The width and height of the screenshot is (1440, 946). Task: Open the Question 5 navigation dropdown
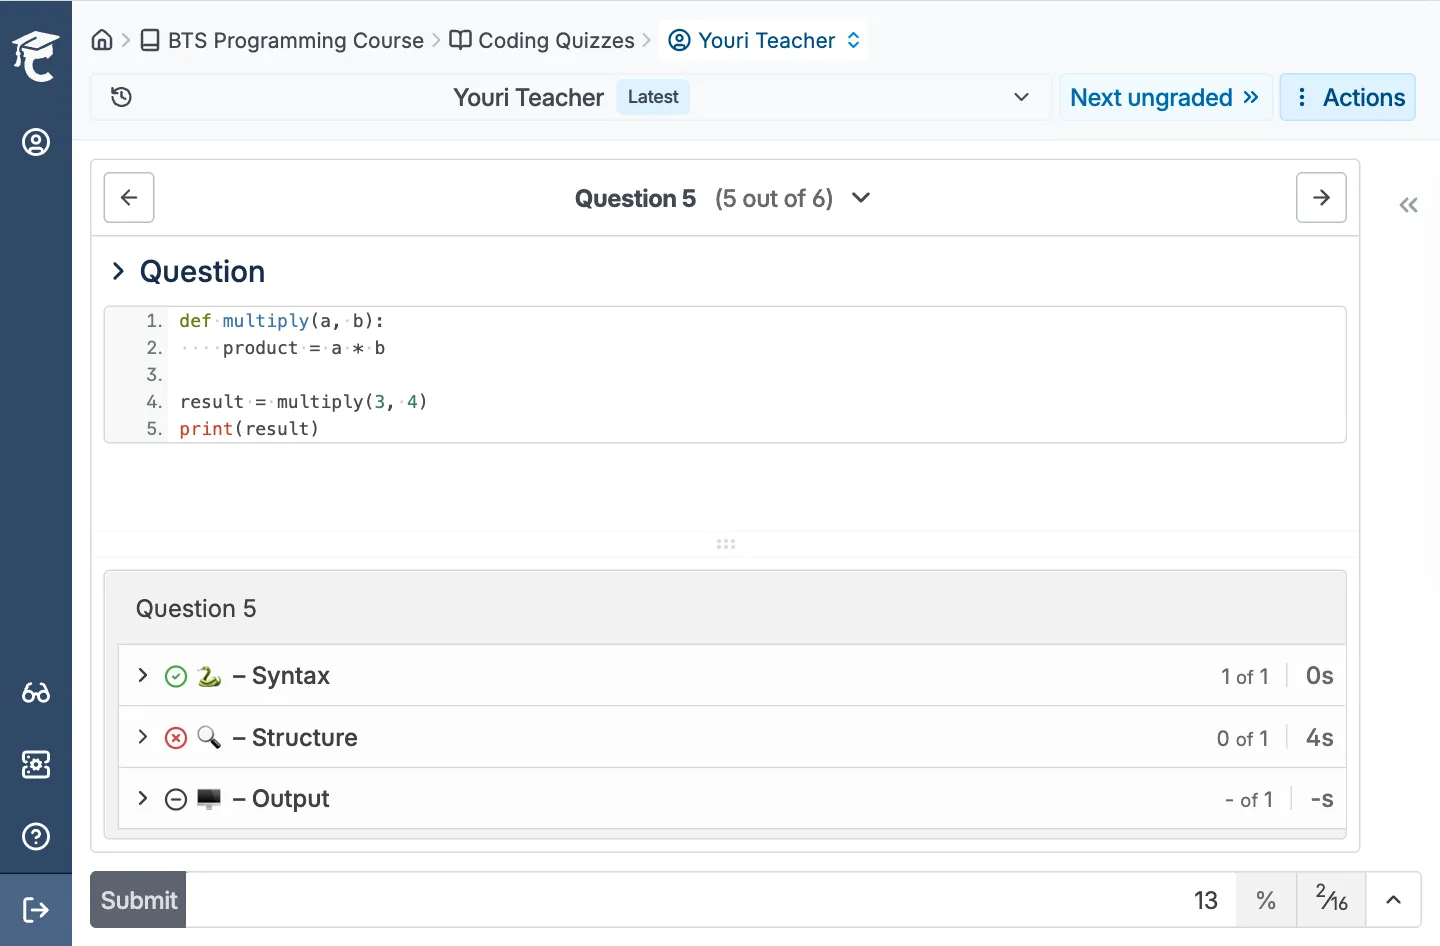tap(861, 198)
